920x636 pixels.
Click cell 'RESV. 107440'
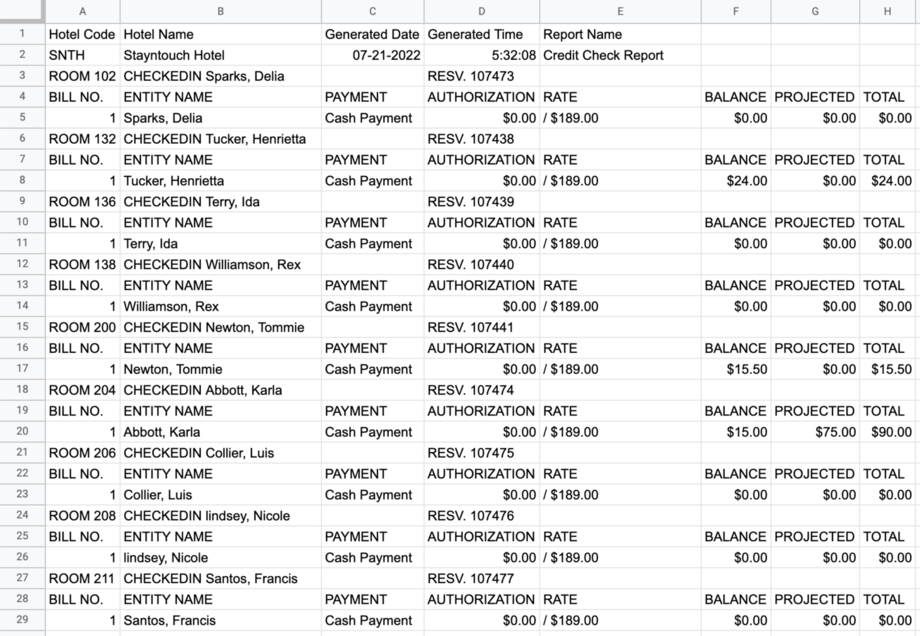482,265
